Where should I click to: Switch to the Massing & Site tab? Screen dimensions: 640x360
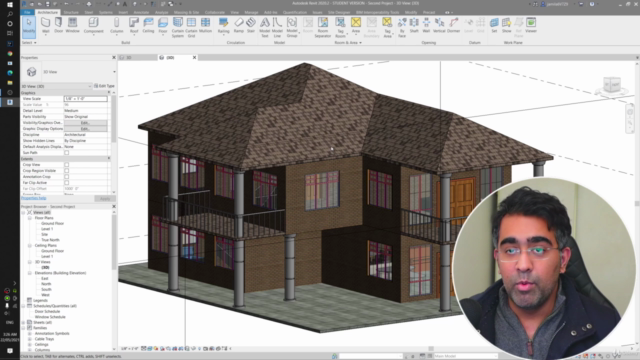187,12
